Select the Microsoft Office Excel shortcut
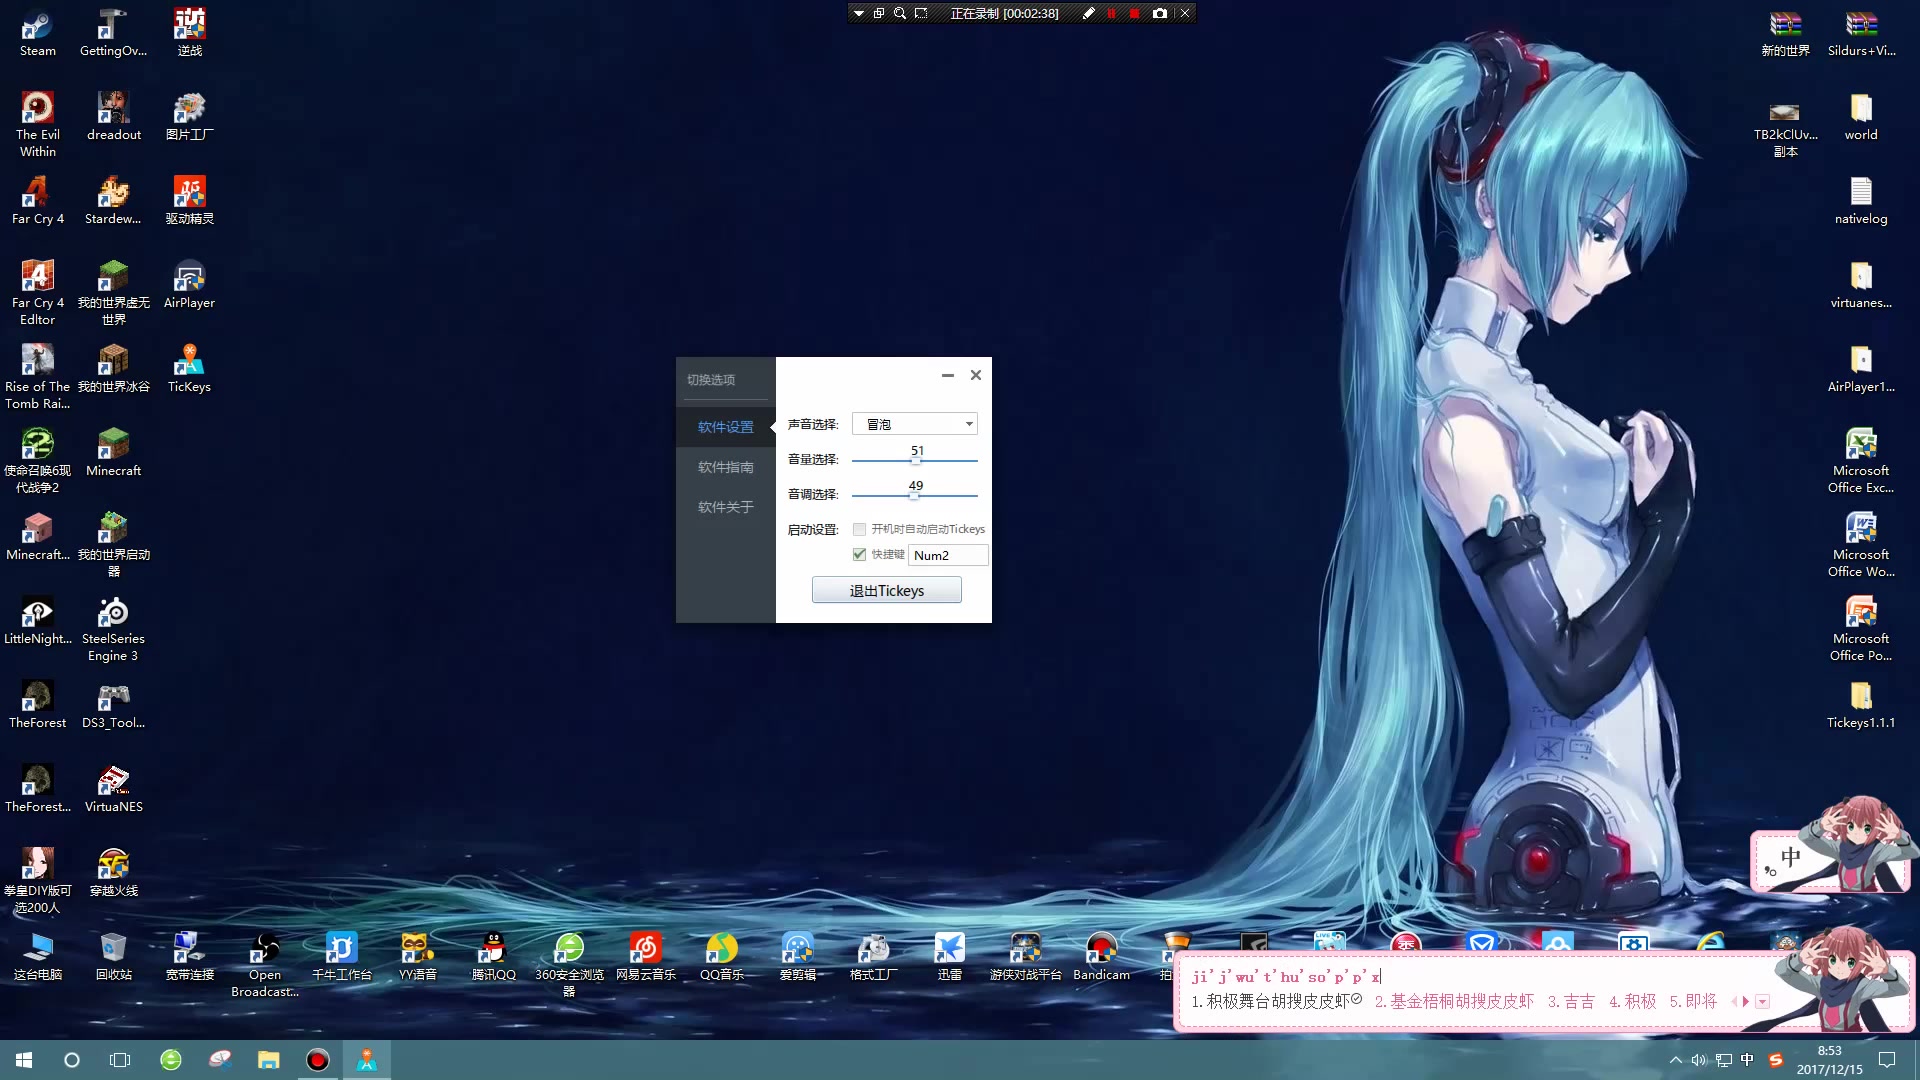The width and height of the screenshot is (1920, 1080). 1861,460
